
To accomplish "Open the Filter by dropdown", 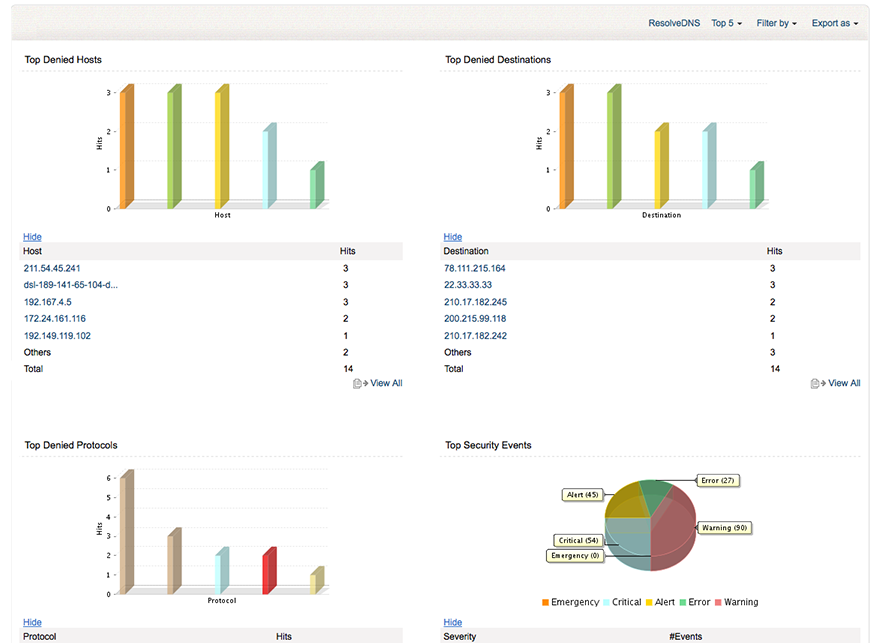I will (x=777, y=23).
